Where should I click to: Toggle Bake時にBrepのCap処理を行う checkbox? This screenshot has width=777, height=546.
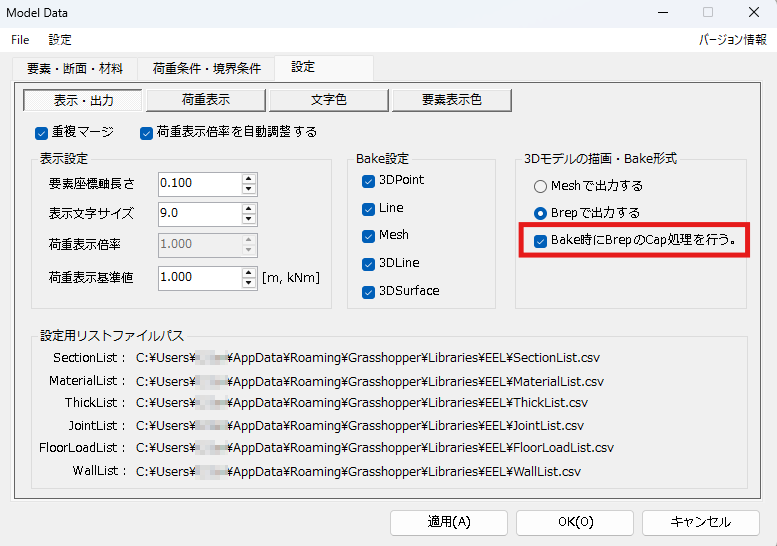point(541,241)
